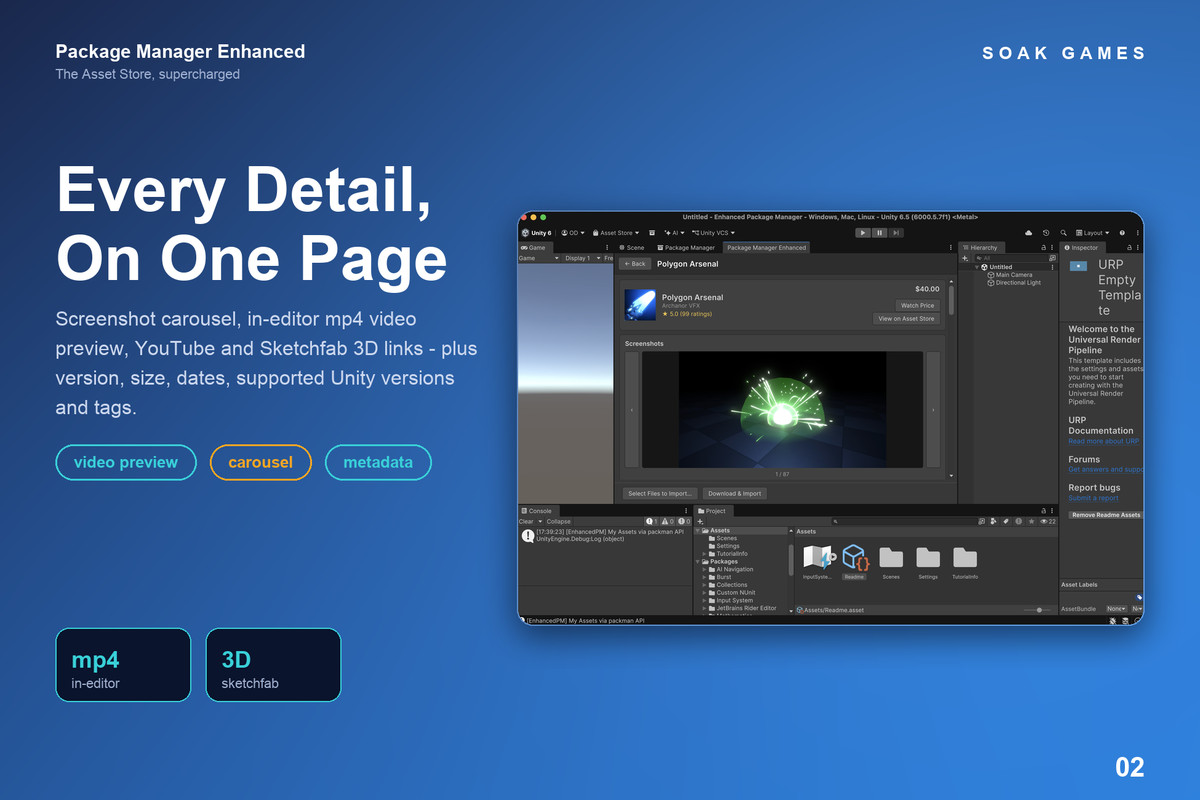Expand the TutorialInfo folder in tree
1200x800 pixels.
[x=705, y=554]
